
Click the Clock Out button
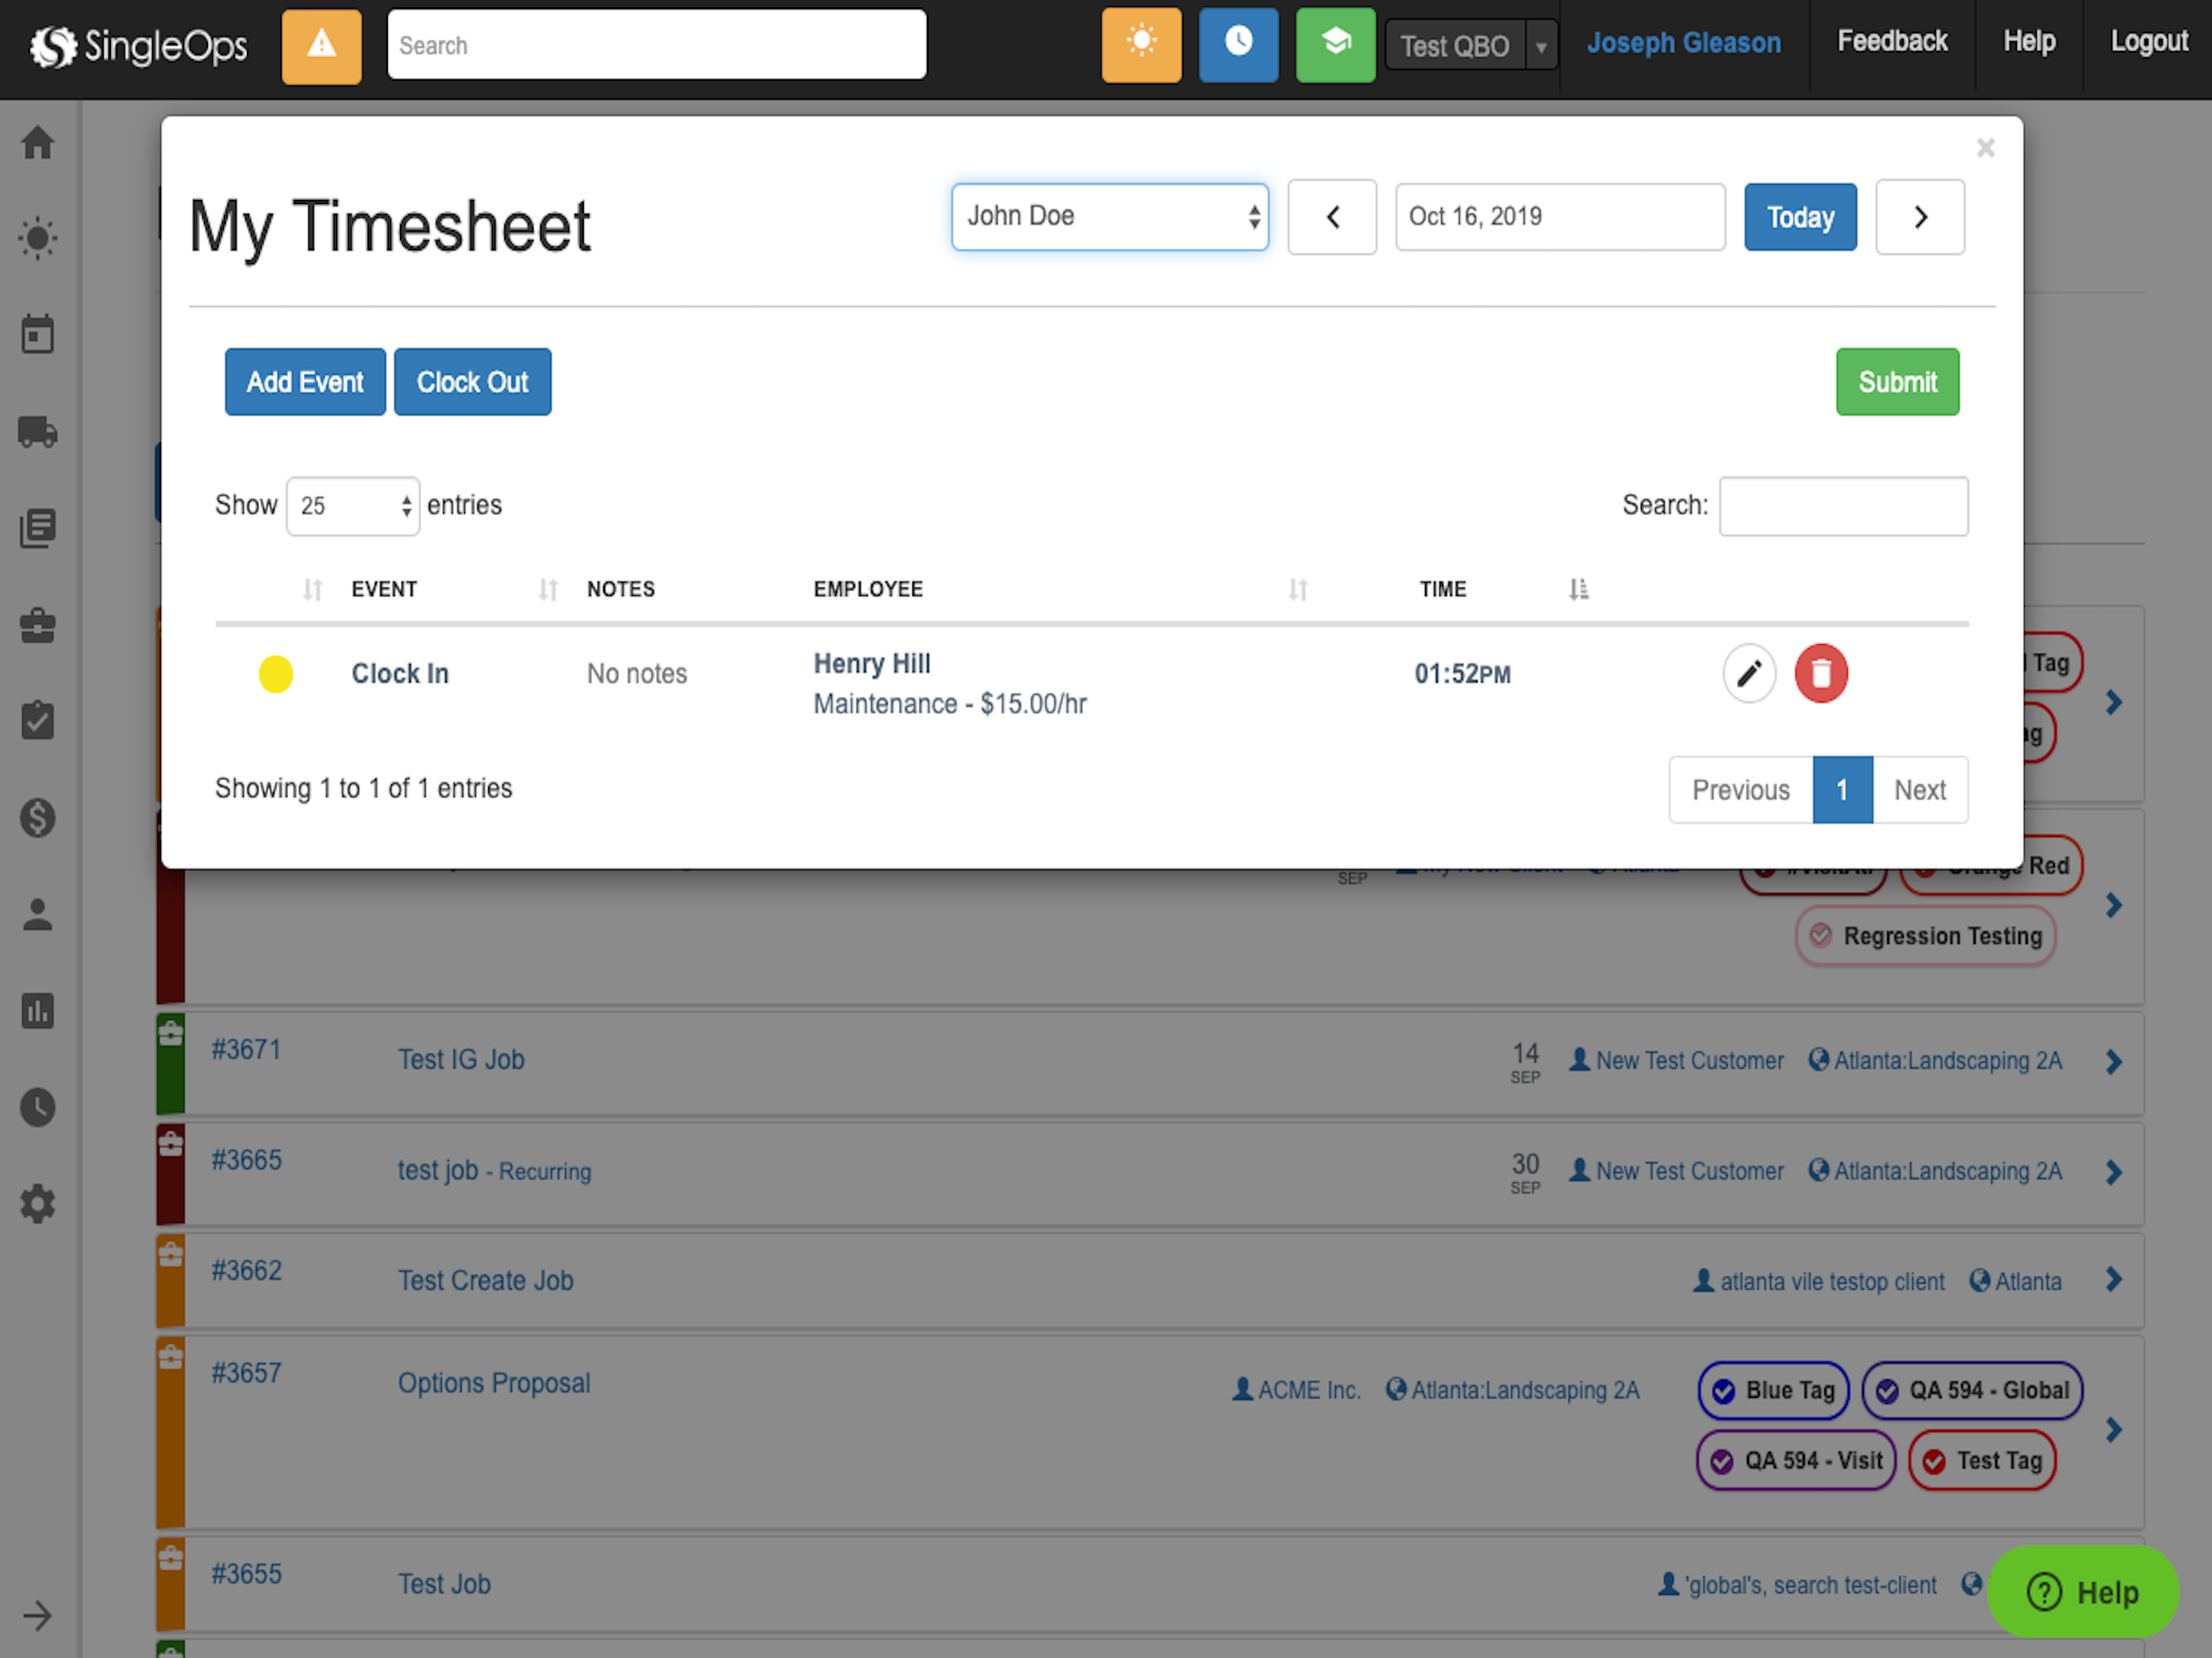point(472,382)
